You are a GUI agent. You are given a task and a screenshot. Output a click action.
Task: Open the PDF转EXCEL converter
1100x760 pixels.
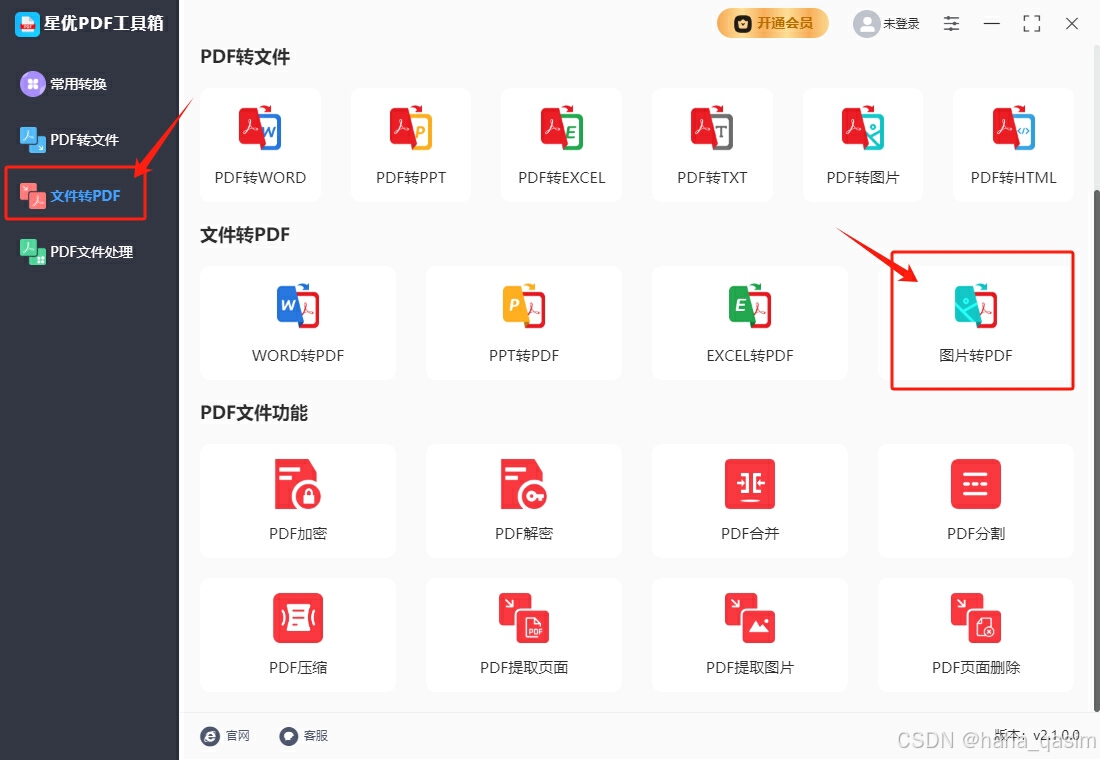561,145
